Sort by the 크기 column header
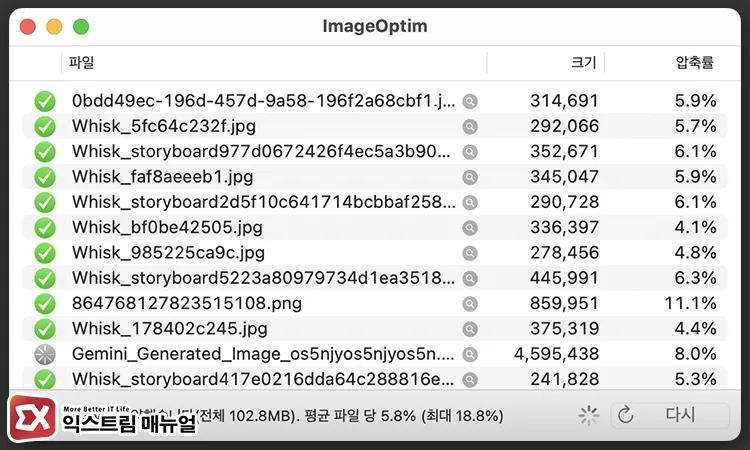 pos(546,63)
